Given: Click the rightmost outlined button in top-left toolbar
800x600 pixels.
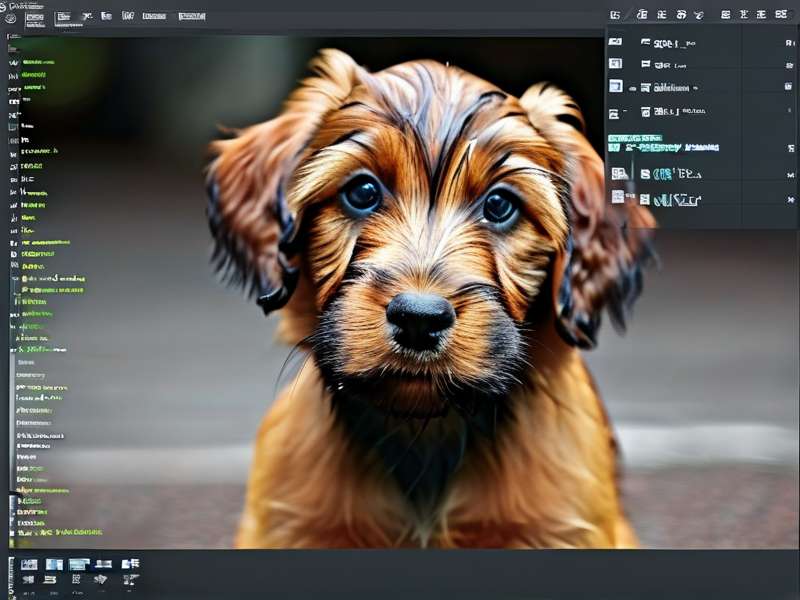Looking at the screenshot, I should click(x=192, y=16).
